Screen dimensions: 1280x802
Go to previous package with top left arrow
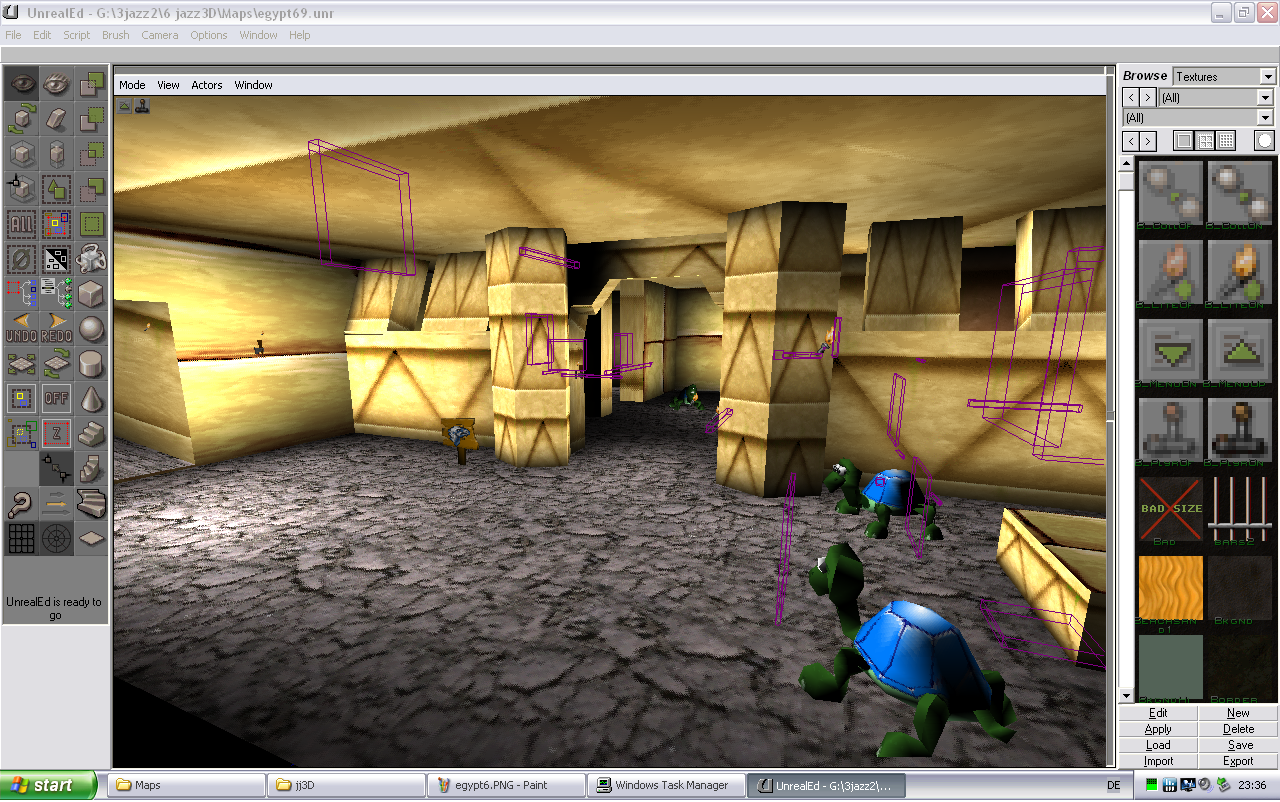tap(1131, 97)
